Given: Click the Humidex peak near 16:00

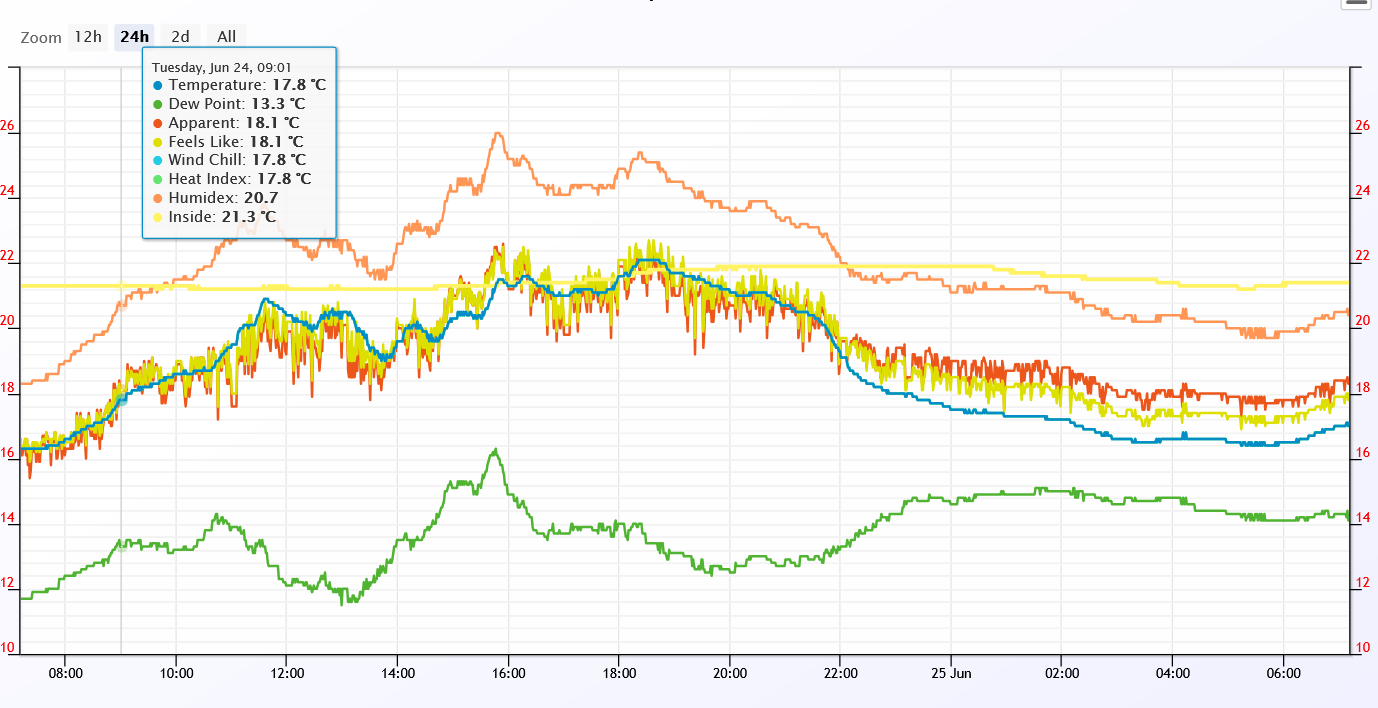Looking at the screenshot, I should pos(497,134).
